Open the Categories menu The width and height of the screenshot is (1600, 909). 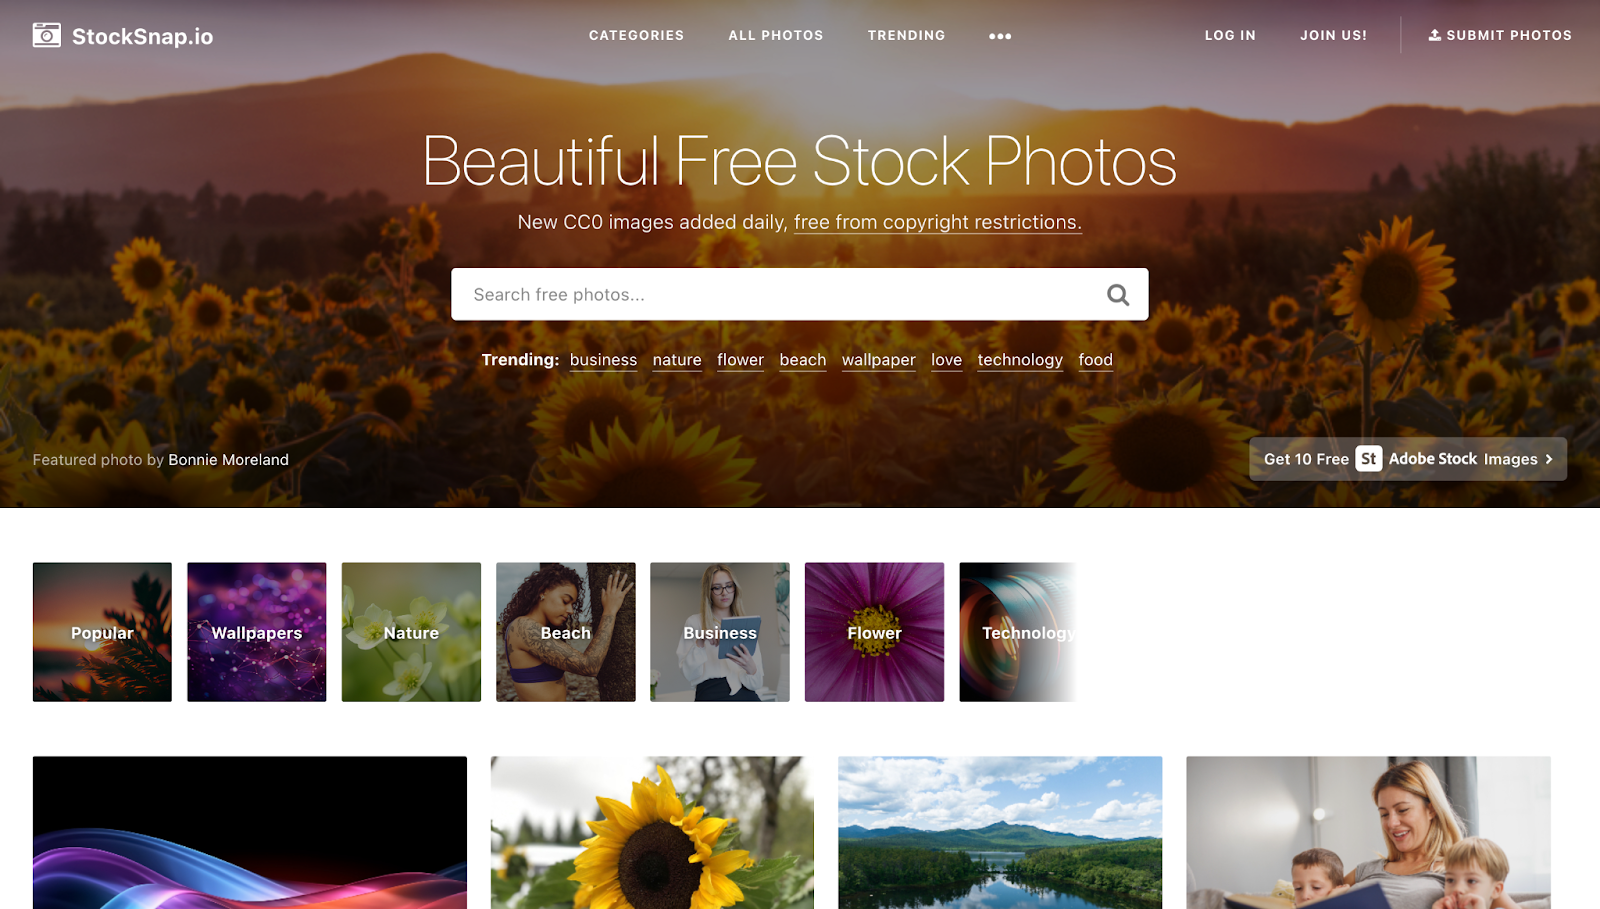point(636,35)
